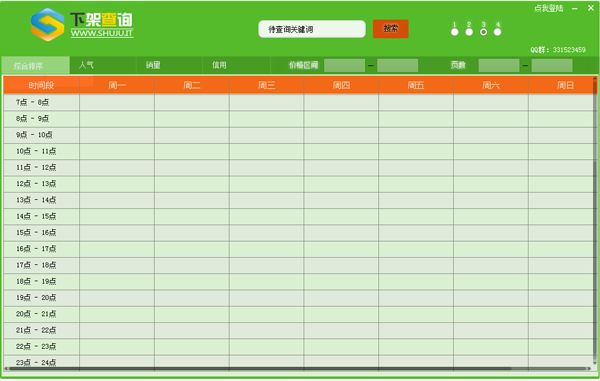
Task: Click the ending 页数 page field
Action: [552, 65]
